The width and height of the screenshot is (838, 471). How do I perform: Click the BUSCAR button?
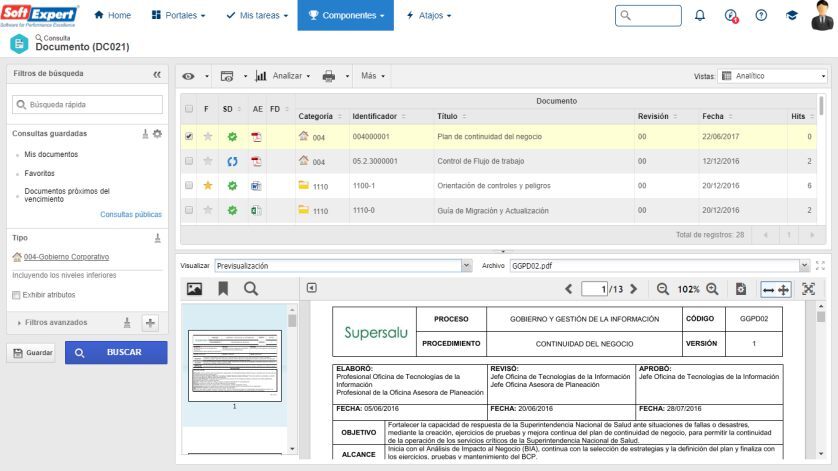click(x=116, y=352)
